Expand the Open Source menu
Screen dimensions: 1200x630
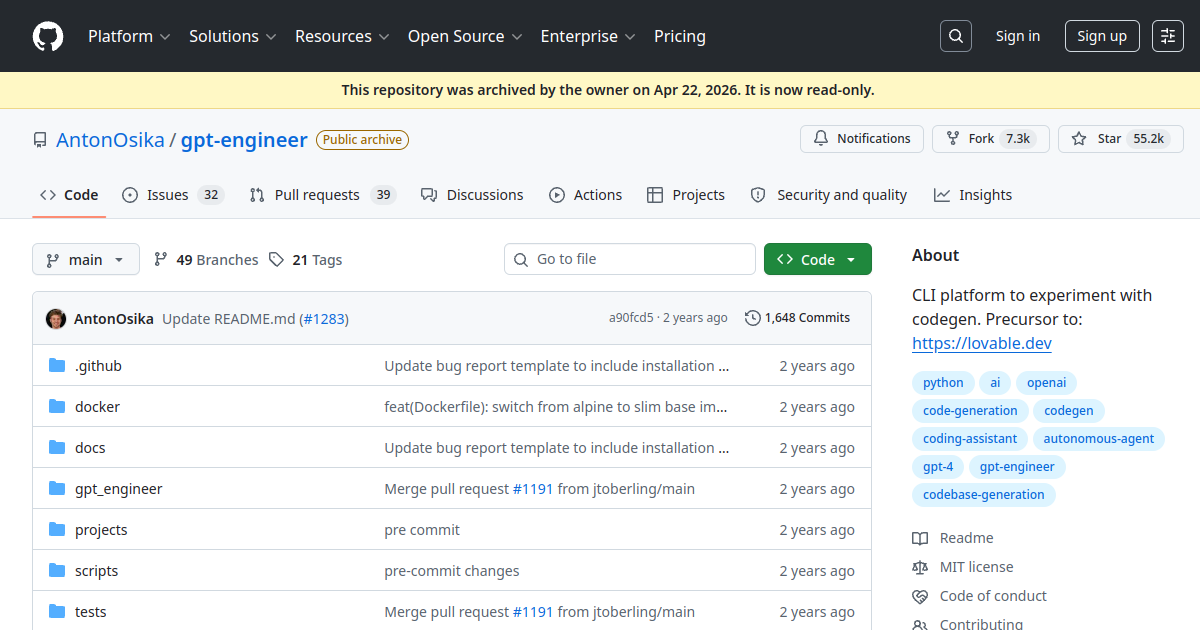tap(465, 36)
